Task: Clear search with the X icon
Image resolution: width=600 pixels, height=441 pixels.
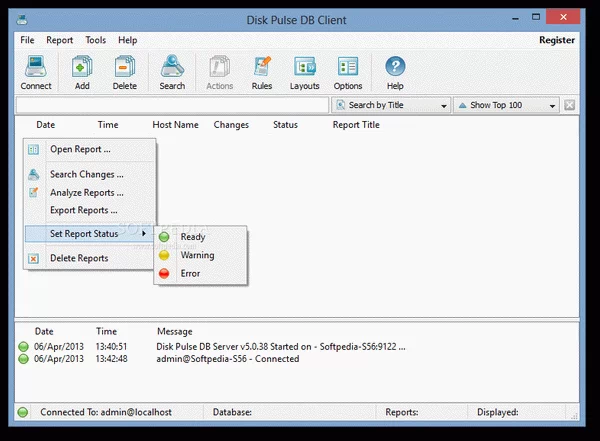Action: [x=569, y=105]
